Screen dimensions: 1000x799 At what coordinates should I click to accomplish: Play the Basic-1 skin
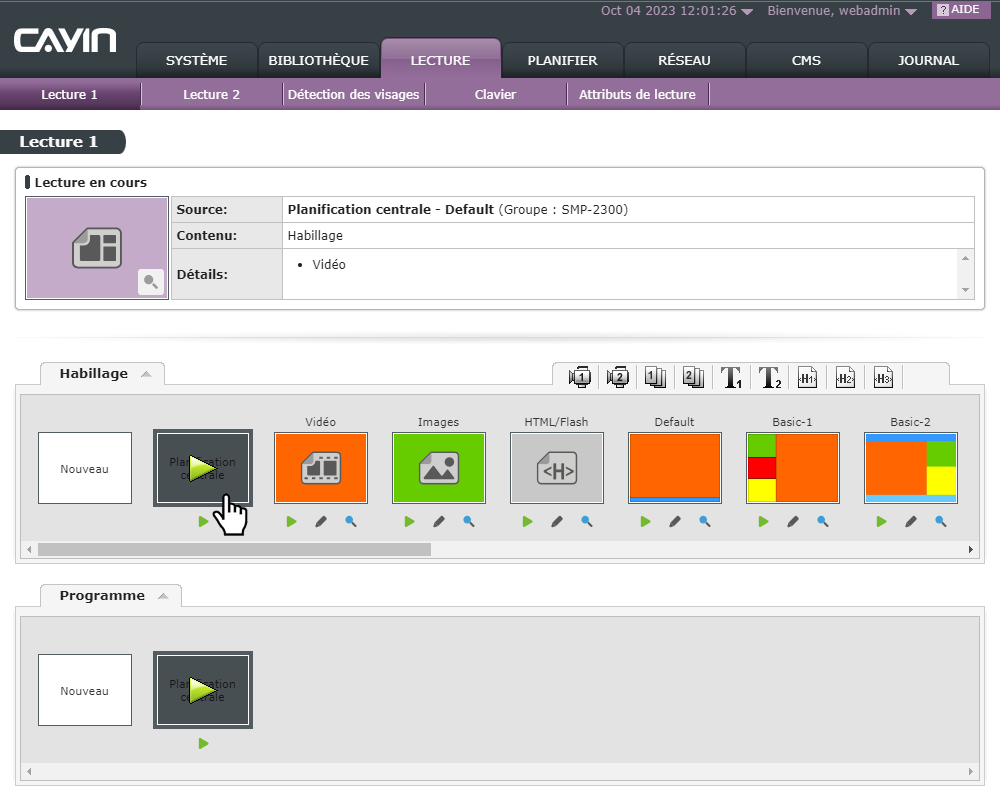point(763,522)
